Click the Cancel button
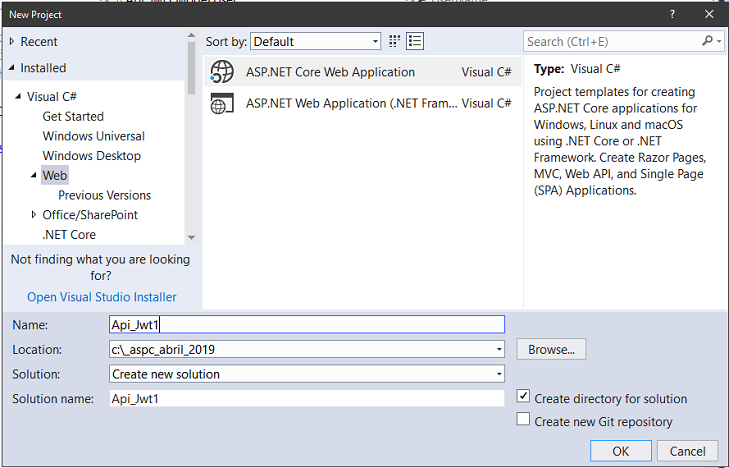Screen dimensions: 729x468 coord(687,451)
